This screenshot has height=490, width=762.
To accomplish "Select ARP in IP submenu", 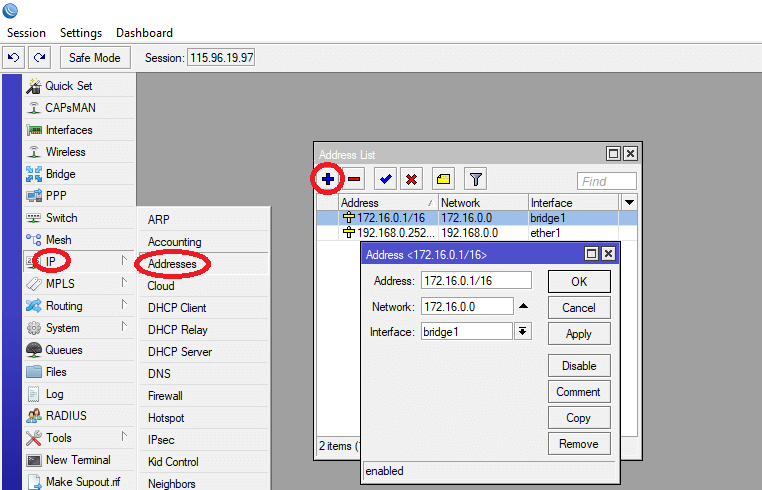I will click(204, 220).
